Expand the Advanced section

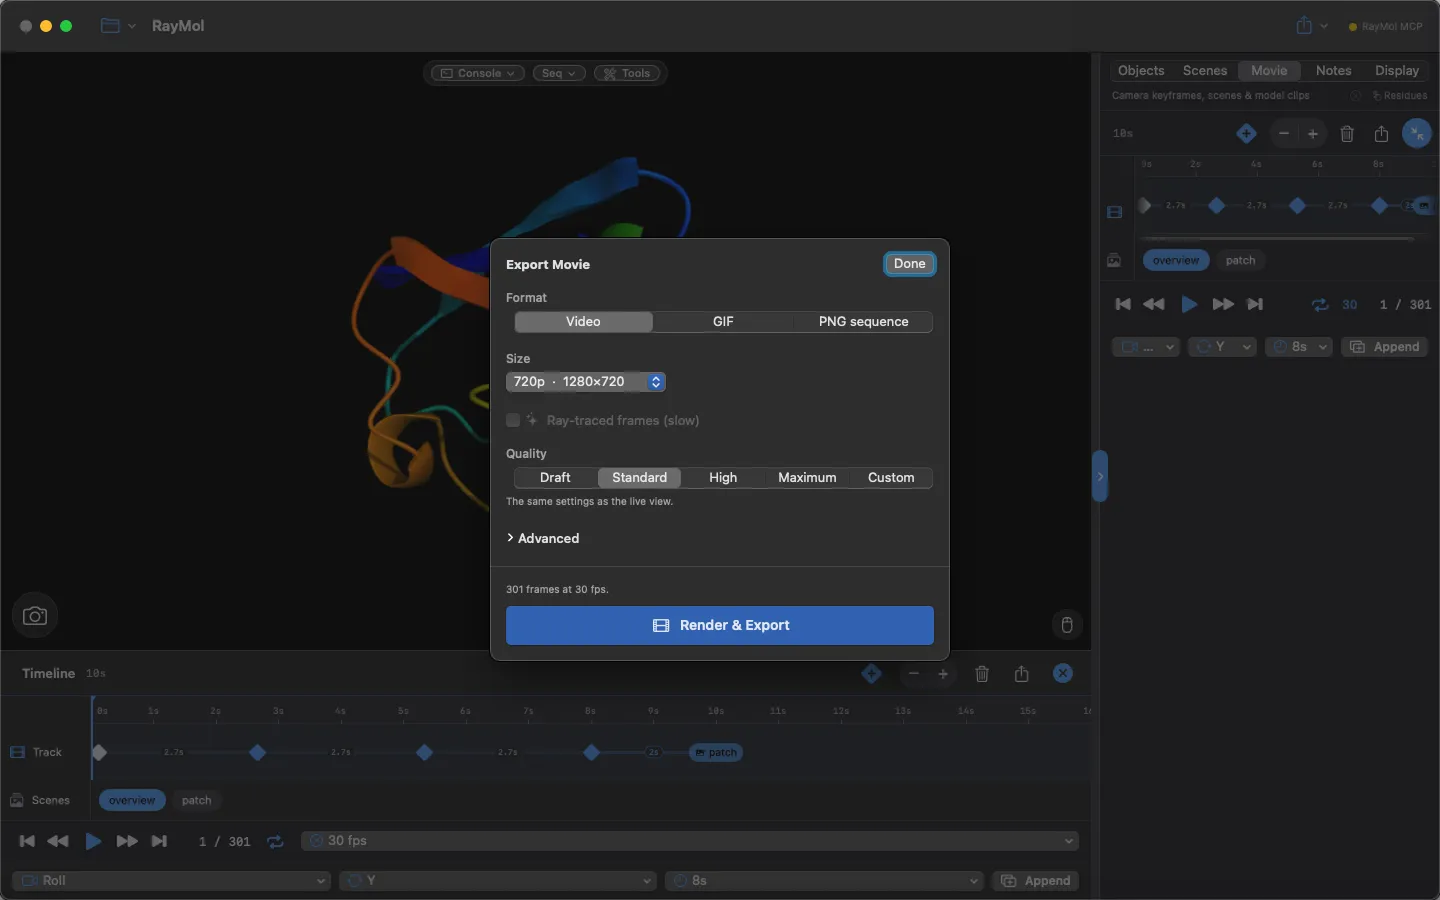(x=543, y=538)
